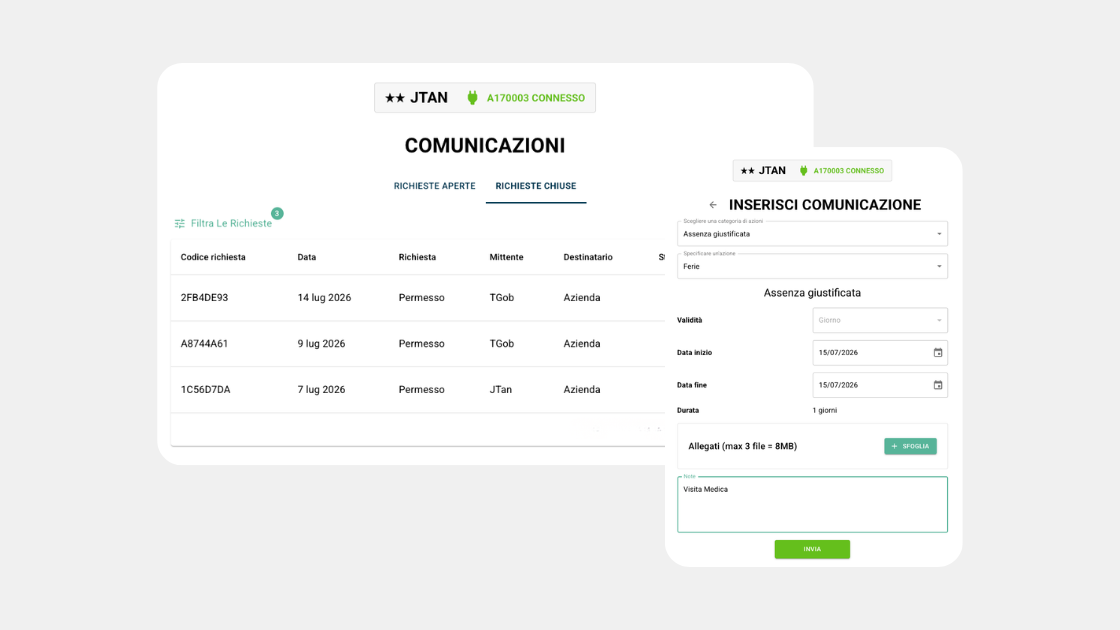1120x630 pixels.
Task: Click Azienda in the 1C56D7DA row
Action: pos(581,390)
